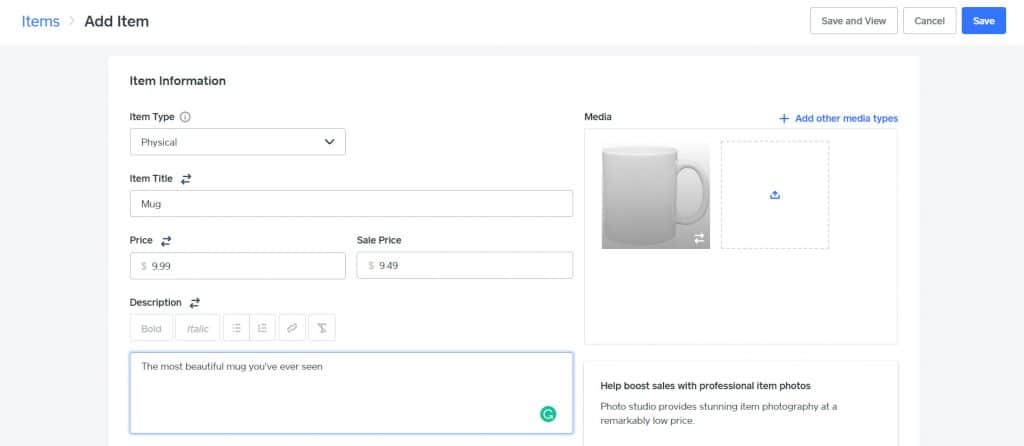Toggle Bold formatting button
1024x446 pixels.
coord(151,328)
